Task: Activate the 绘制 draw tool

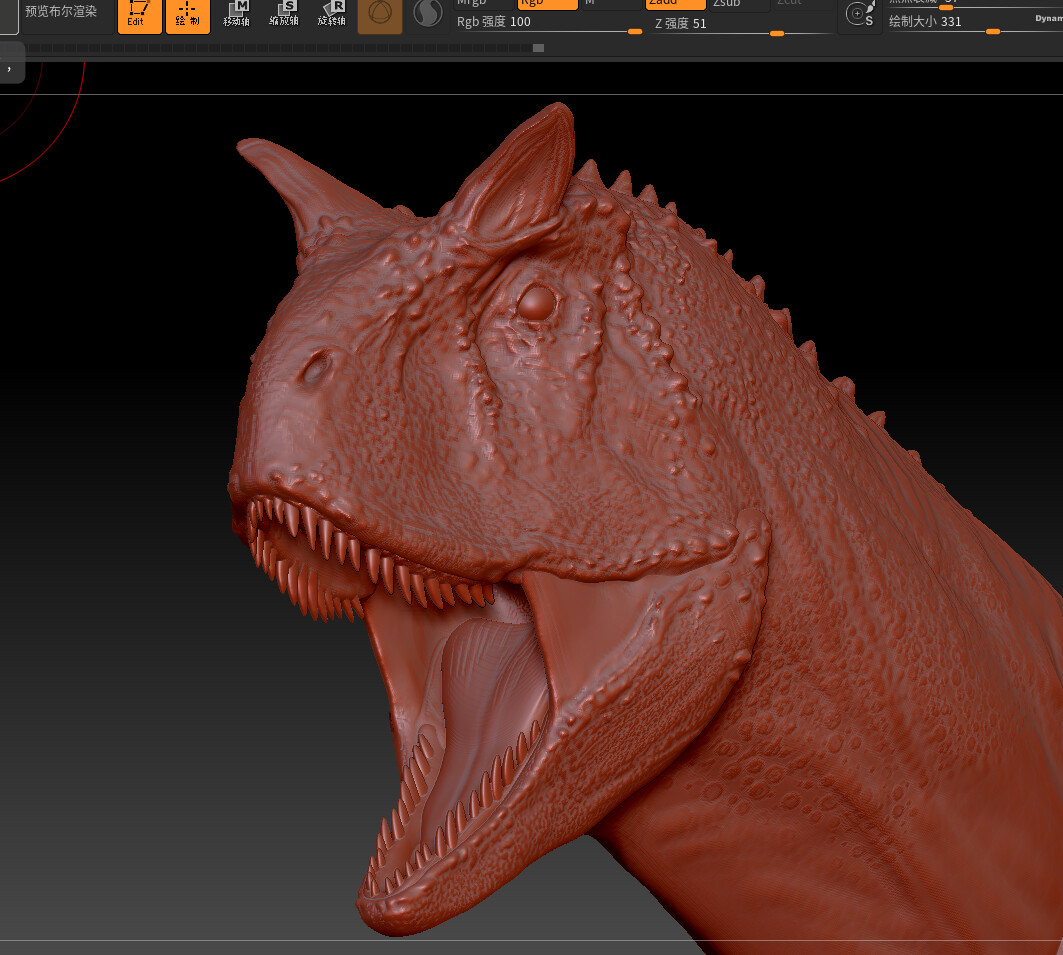Action: (187, 15)
